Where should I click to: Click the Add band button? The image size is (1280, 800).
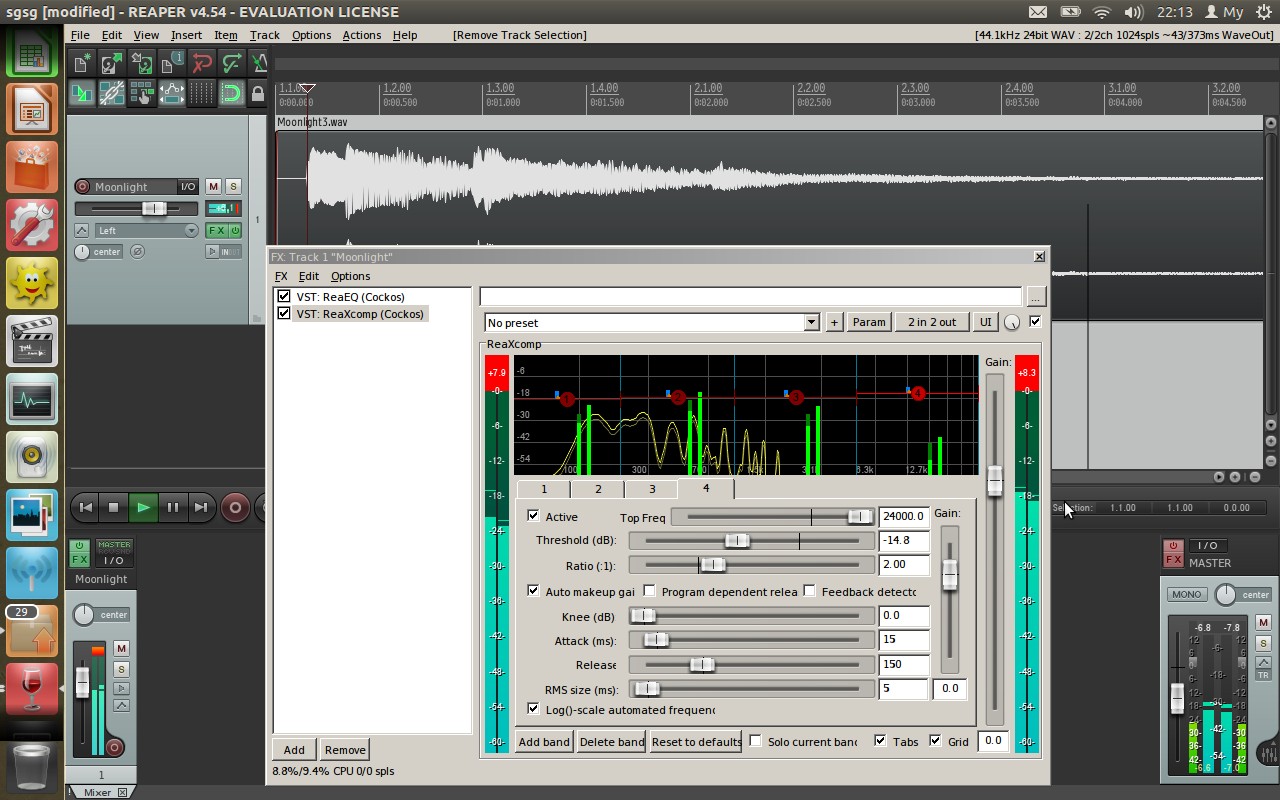coord(544,741)
